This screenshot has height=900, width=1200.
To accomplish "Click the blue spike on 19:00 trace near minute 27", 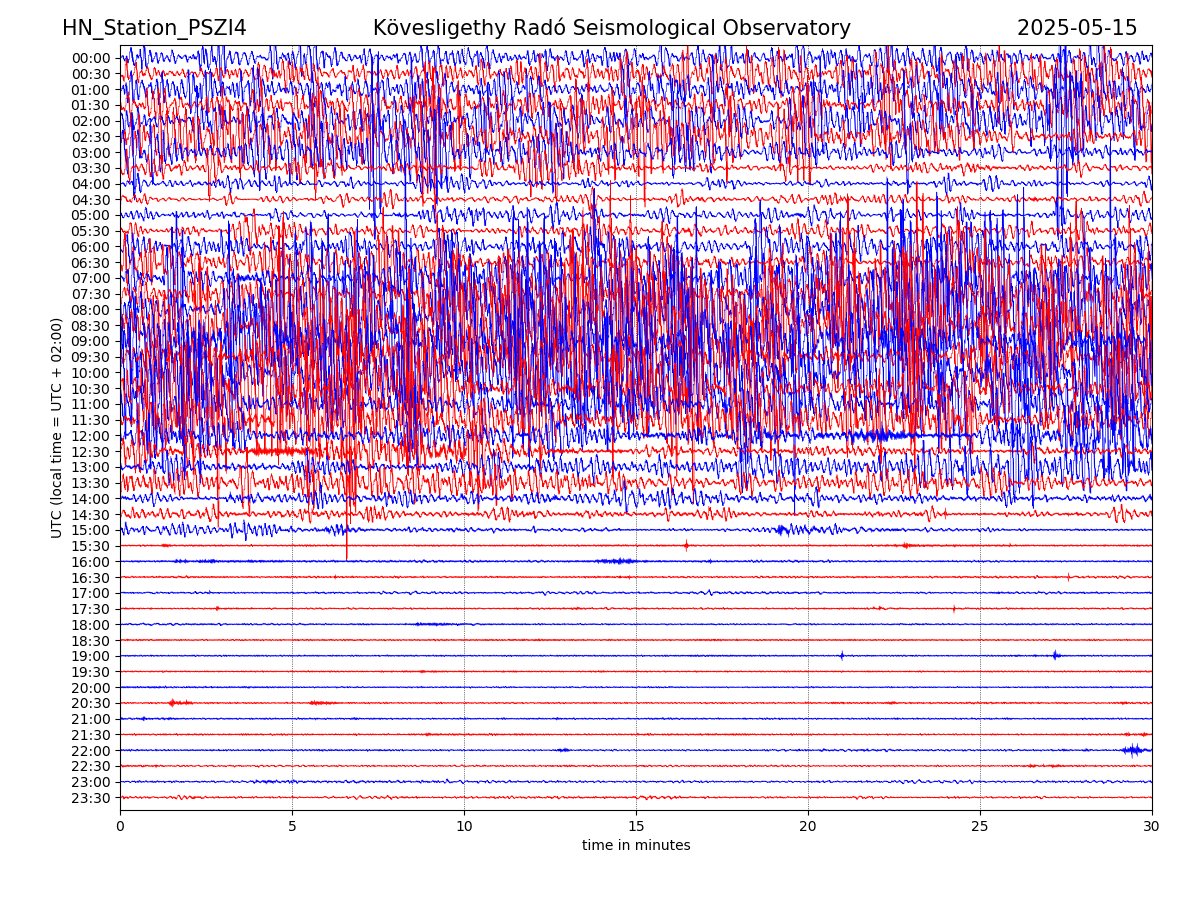I will 1056,655.
